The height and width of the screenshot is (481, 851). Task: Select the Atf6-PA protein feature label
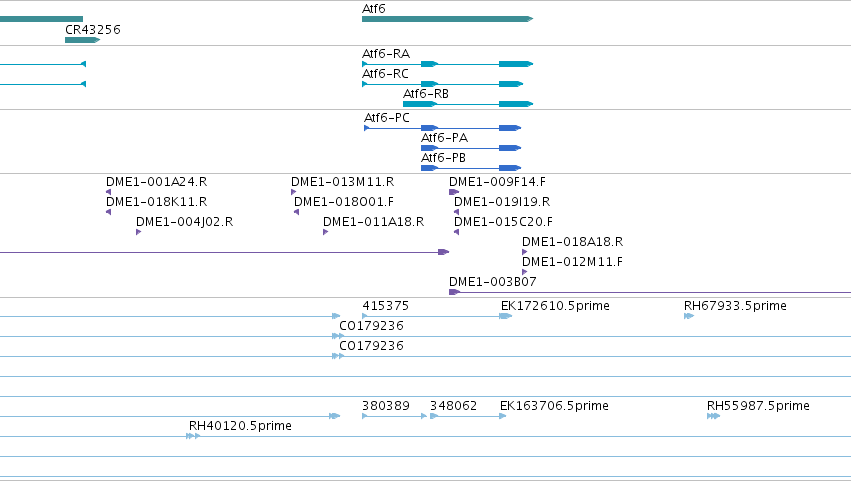(444, 138)
